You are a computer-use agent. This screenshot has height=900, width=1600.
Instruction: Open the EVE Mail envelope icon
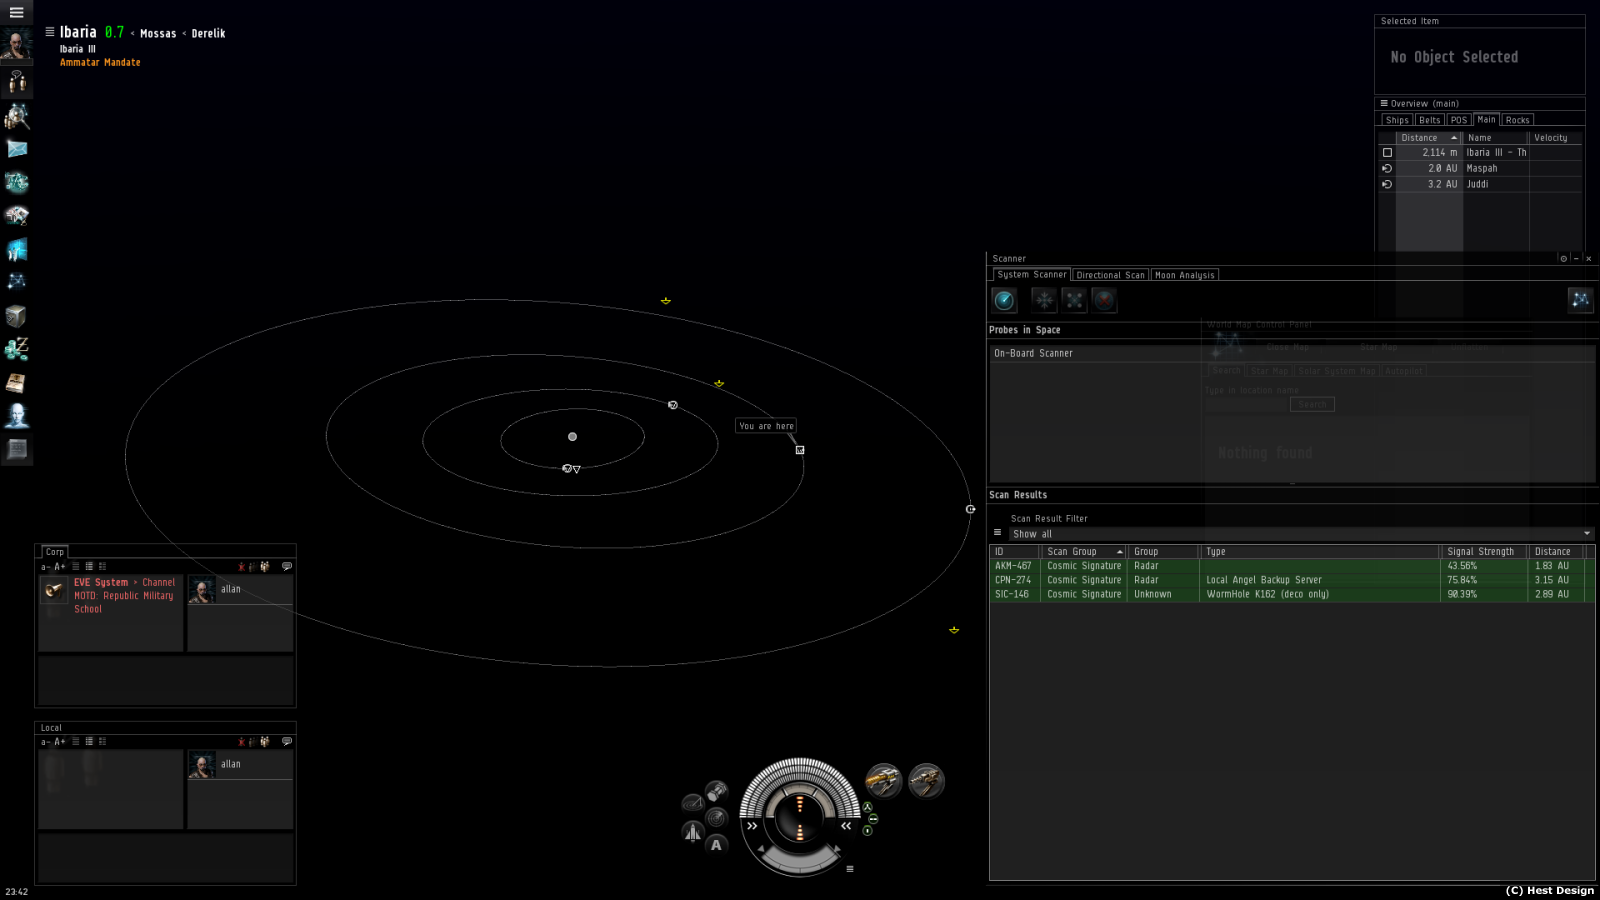pyautogui.click(x=17, y=149)
